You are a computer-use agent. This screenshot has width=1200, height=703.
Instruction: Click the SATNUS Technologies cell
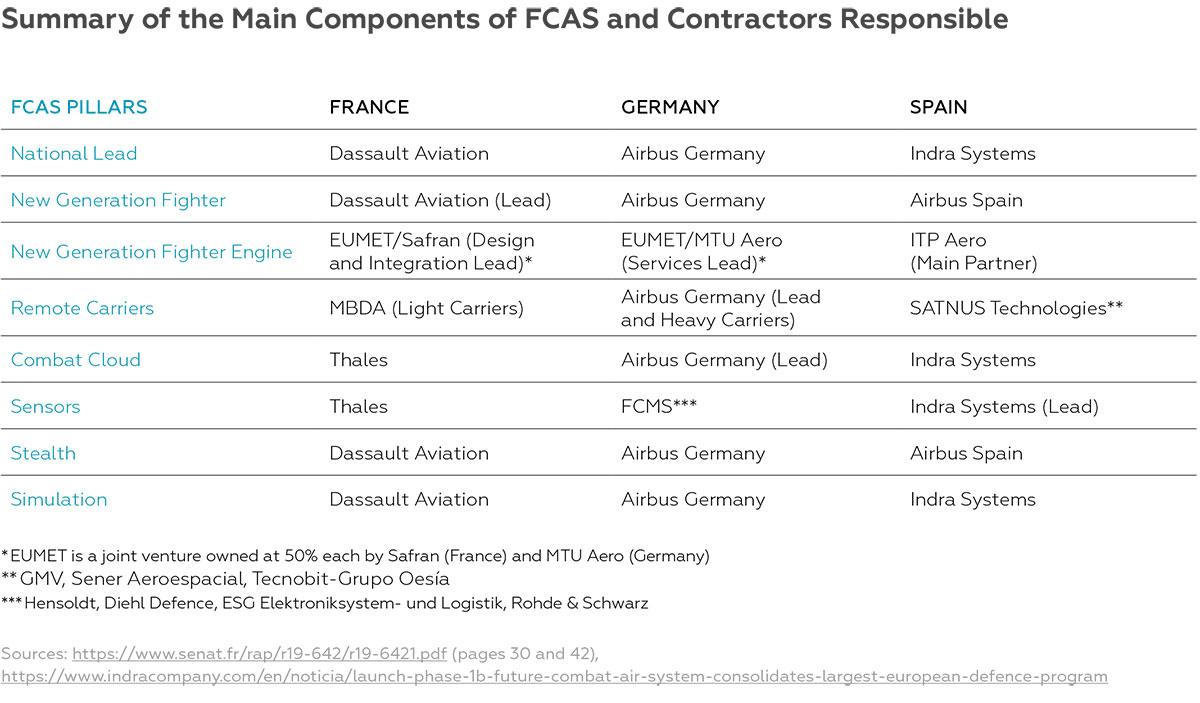pos(1016,308)
